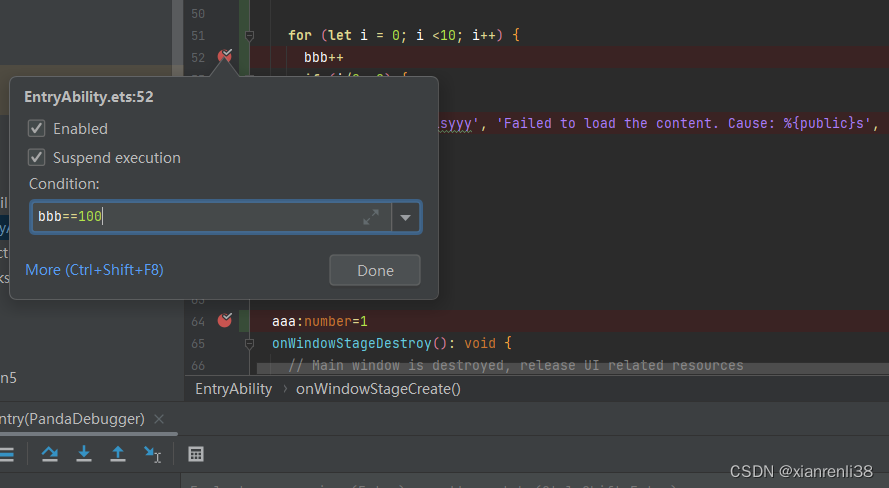Click code line aaa:number=1
This screenshot has height=488, width=889.
click(320, 321)
